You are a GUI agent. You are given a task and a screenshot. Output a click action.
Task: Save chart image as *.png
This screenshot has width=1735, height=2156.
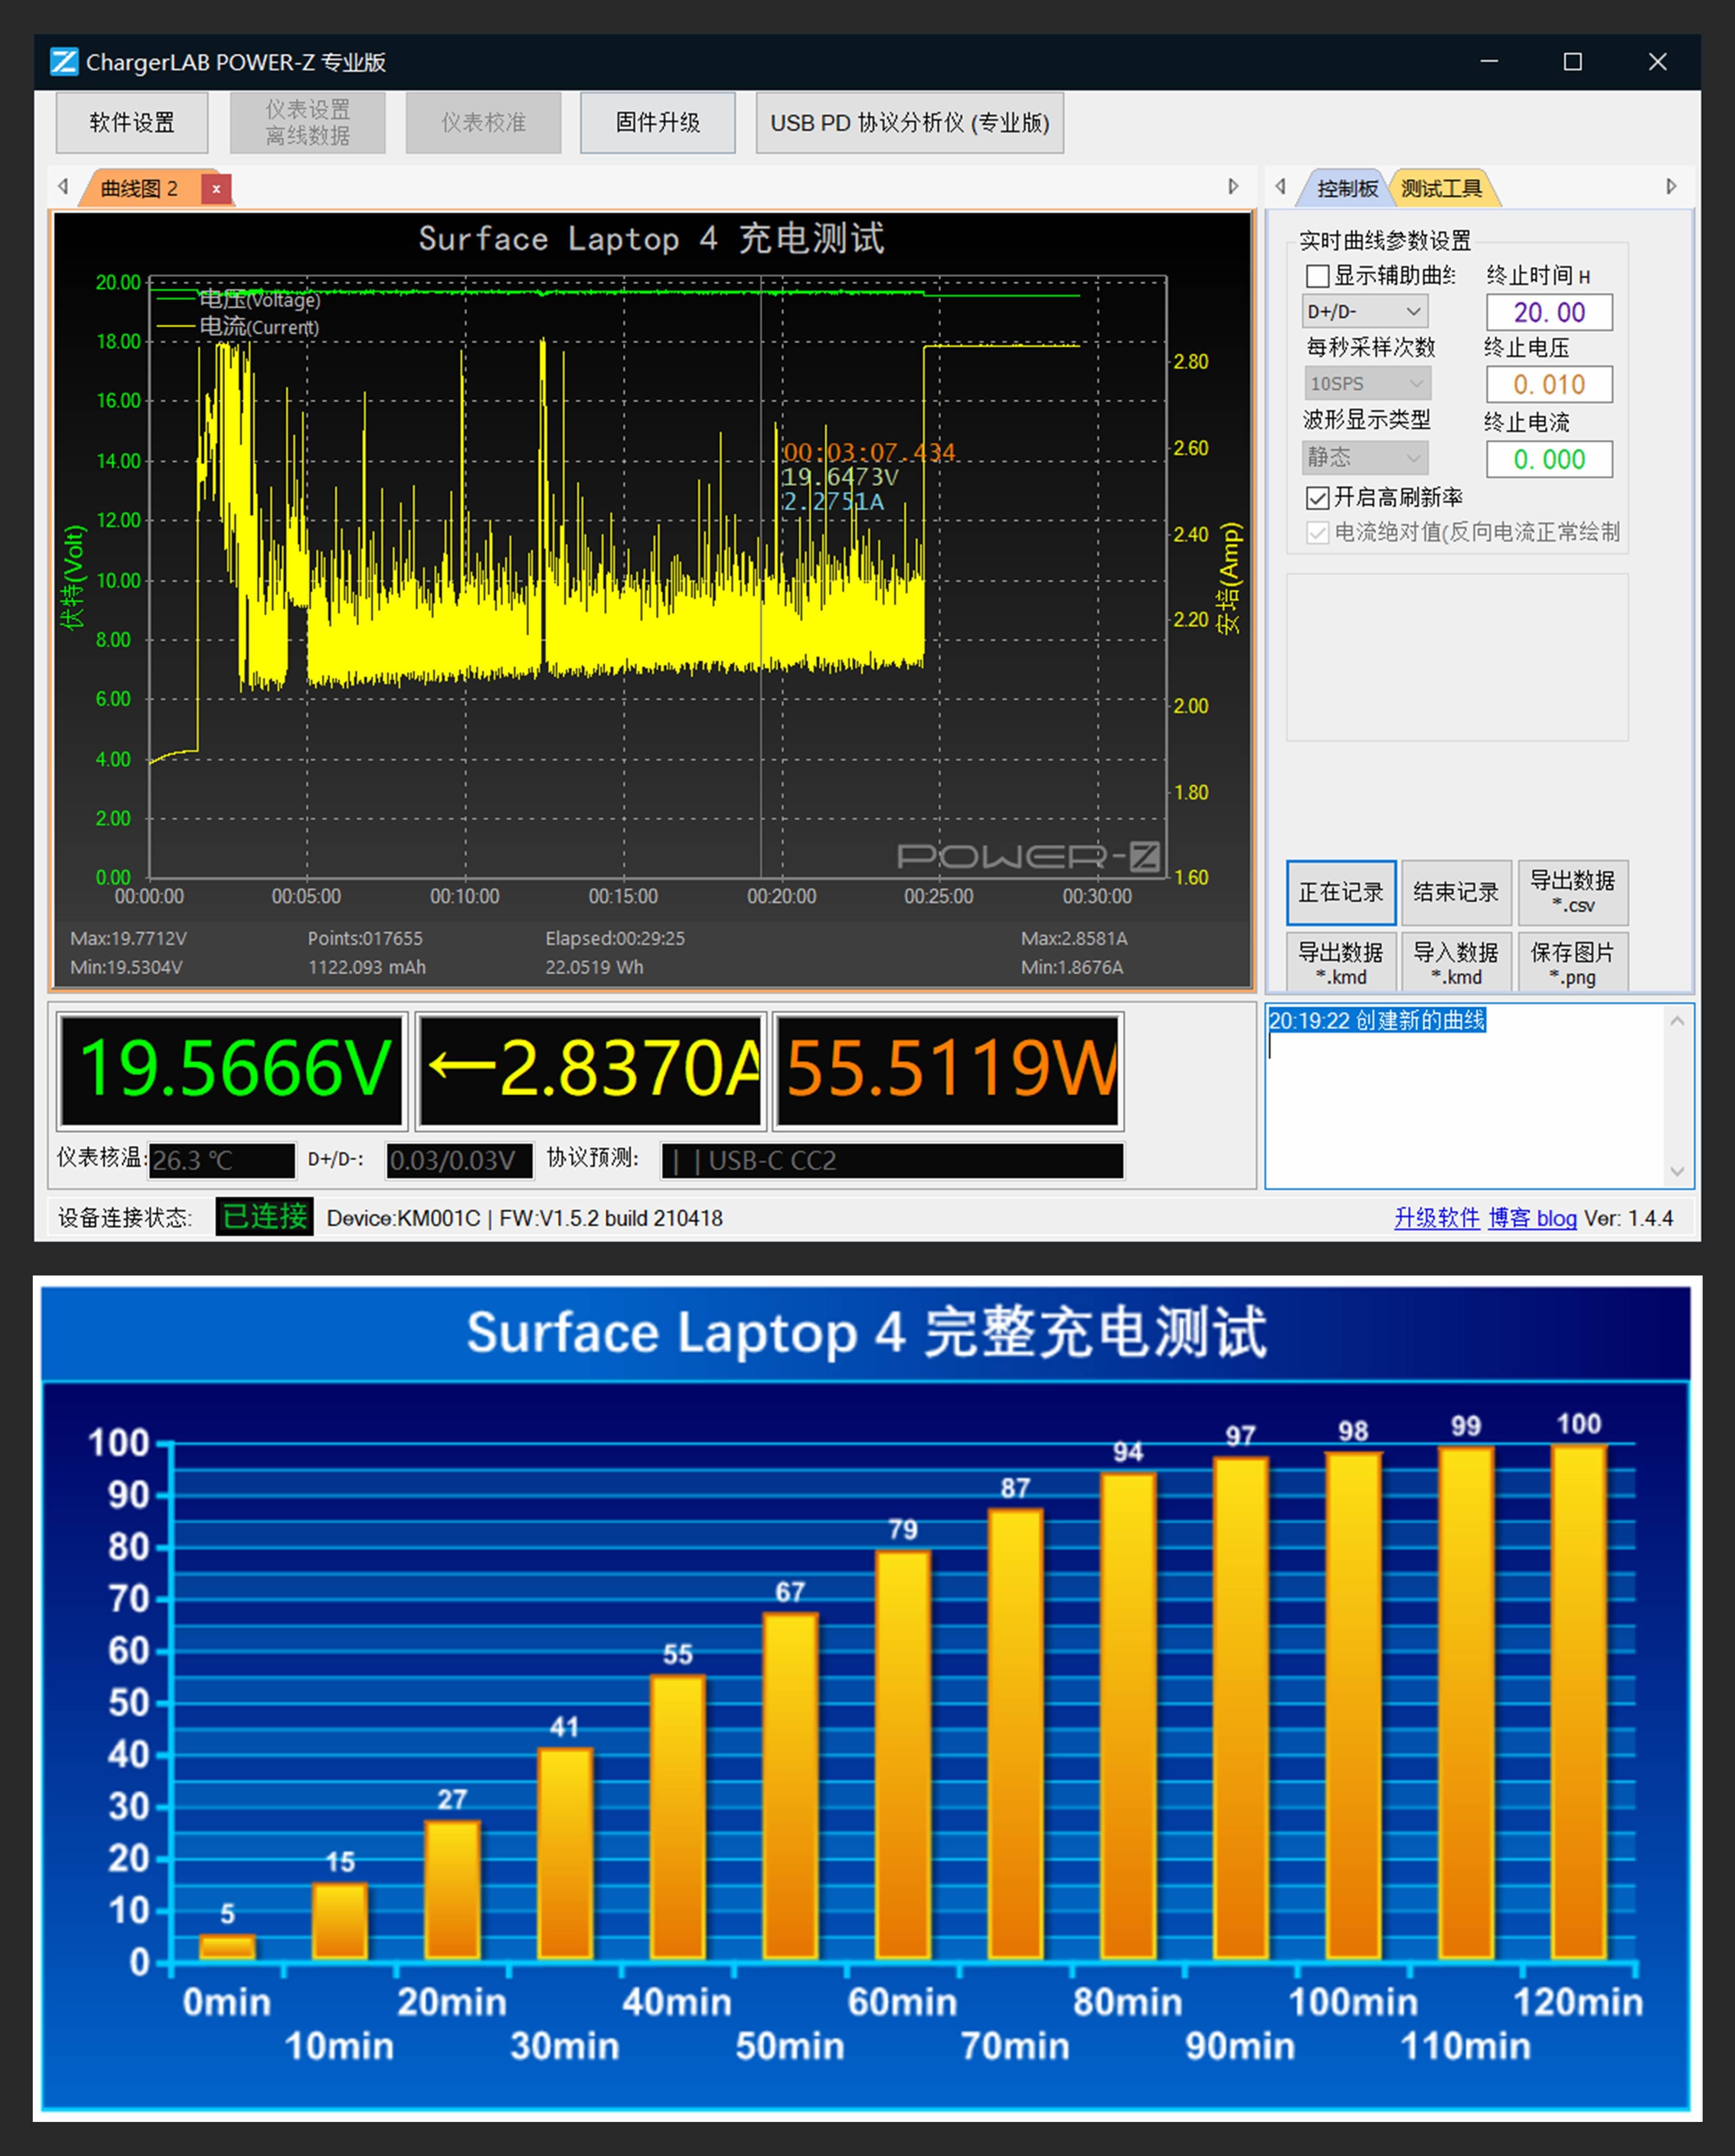click(x=1573, y=962)
